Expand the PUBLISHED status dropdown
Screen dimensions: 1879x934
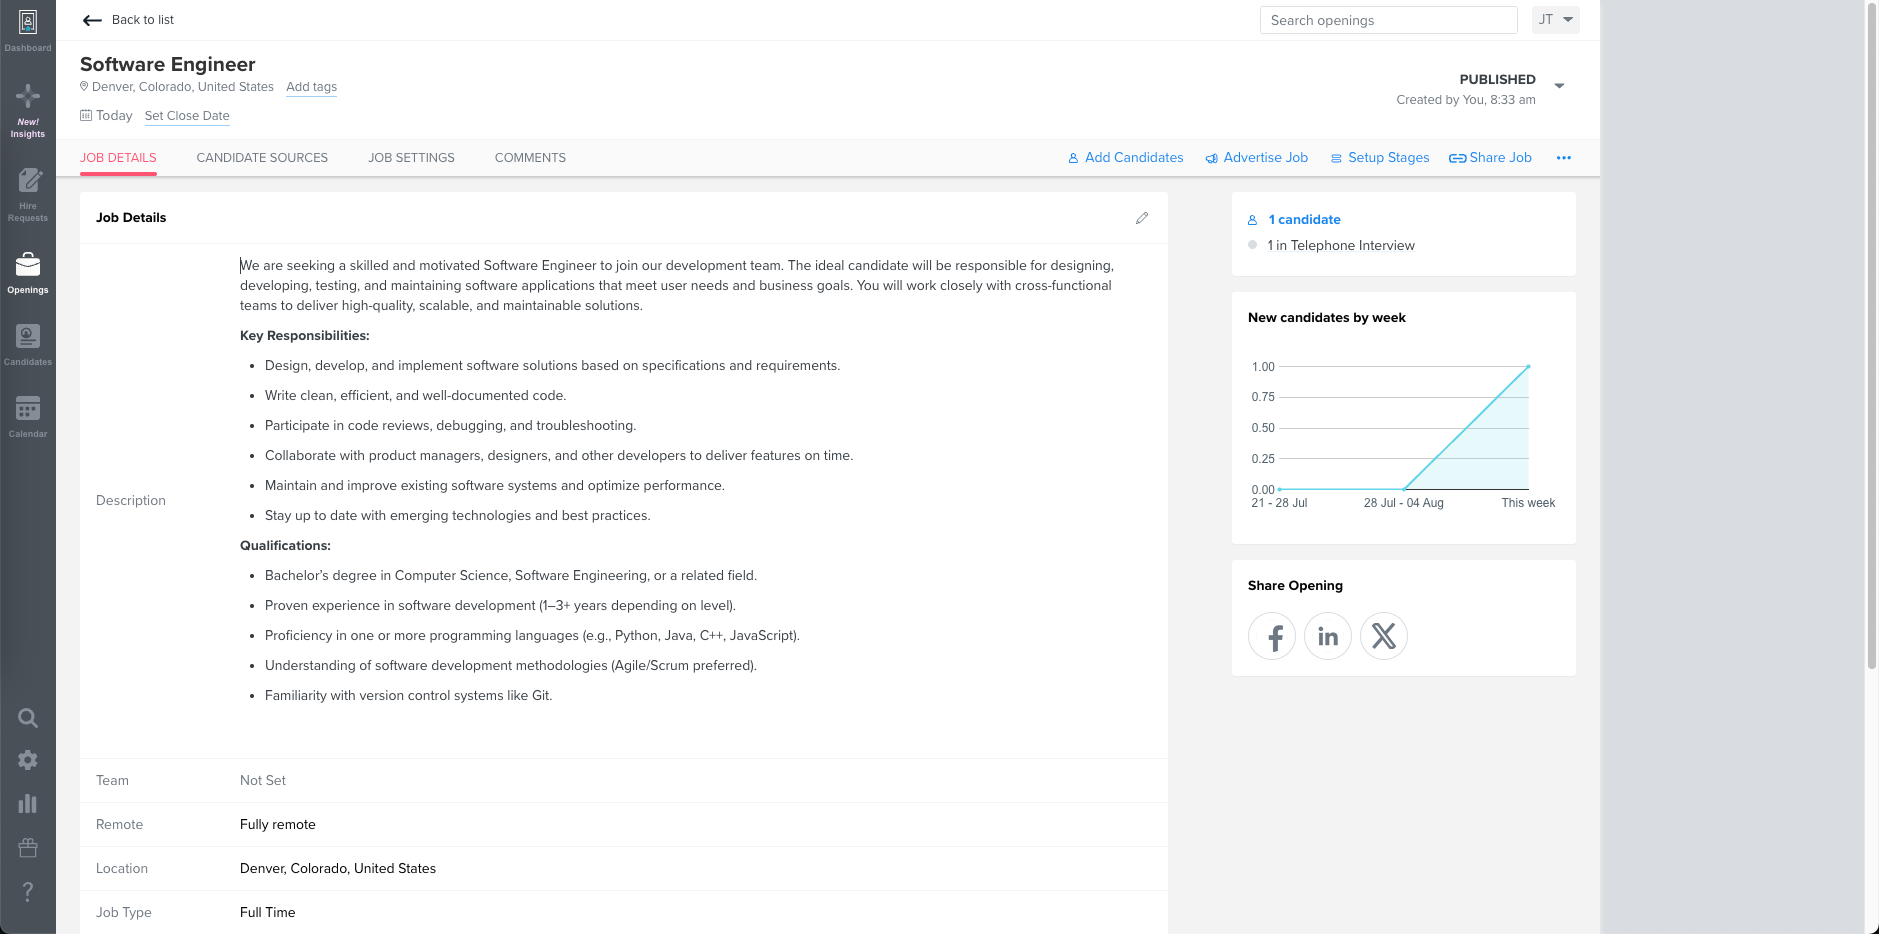[1557, 86]
